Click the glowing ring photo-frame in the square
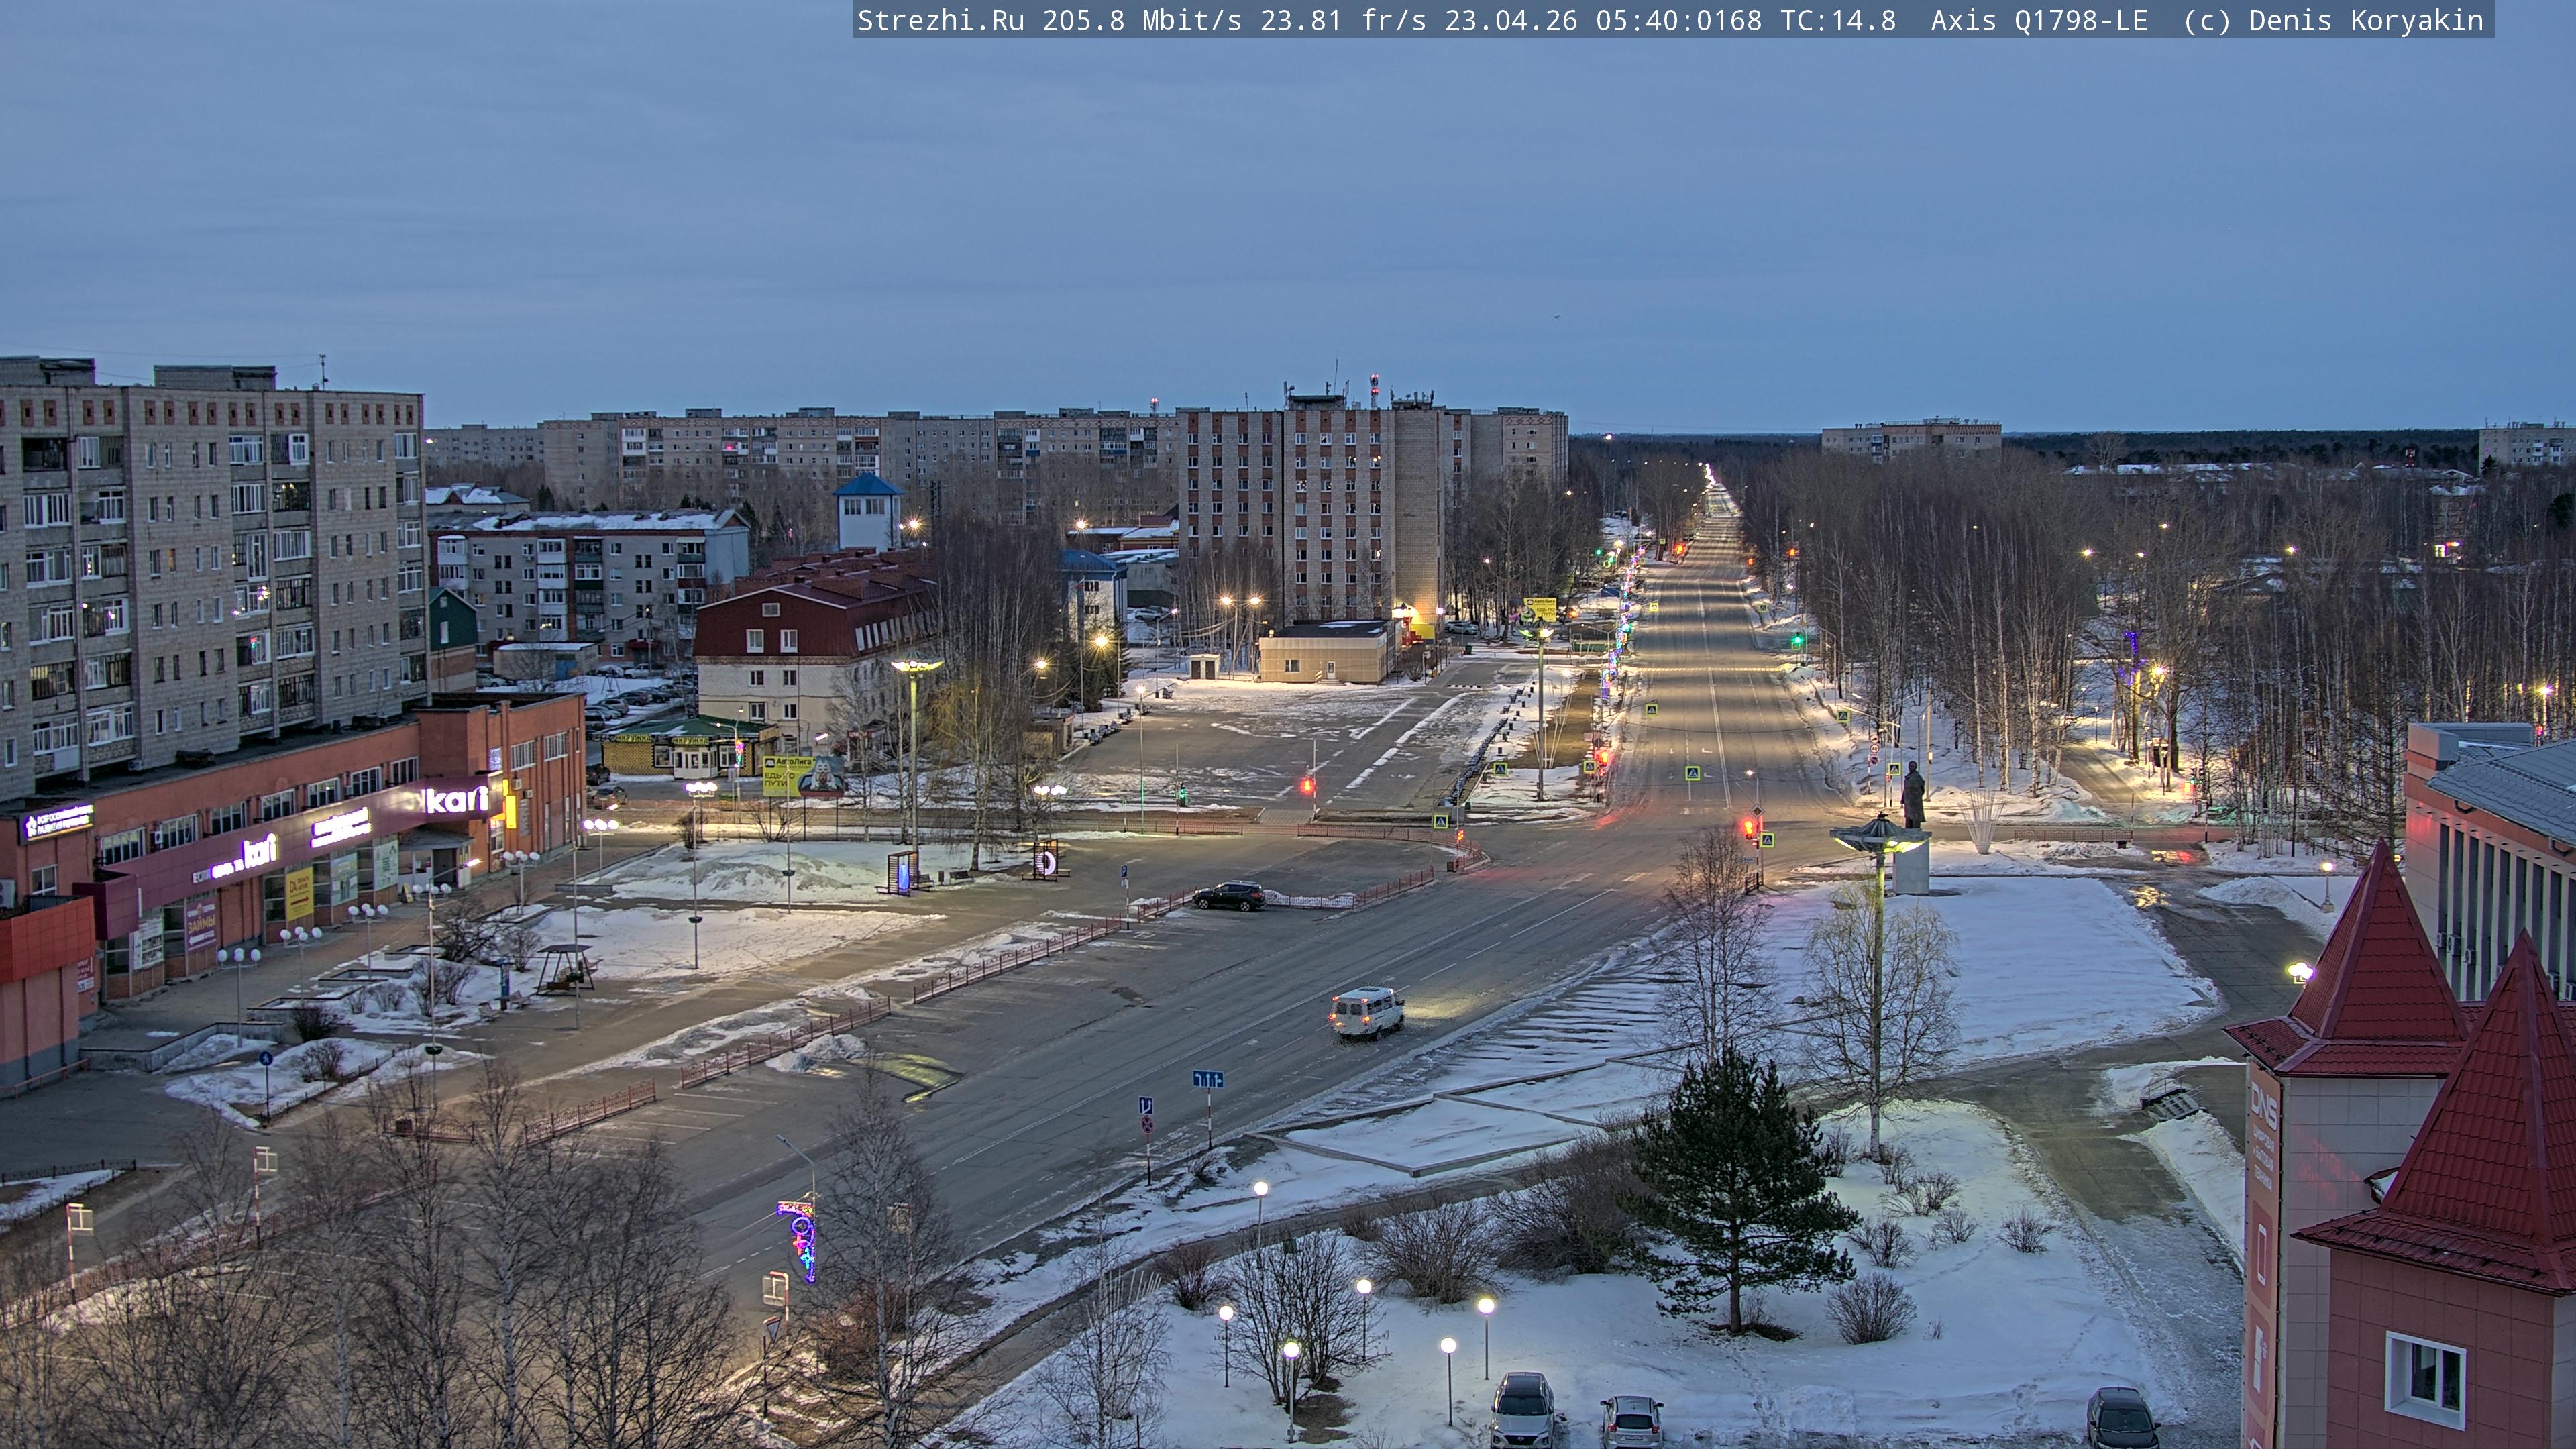This screenshot has width=2576, height=1449. [1046, 860]
